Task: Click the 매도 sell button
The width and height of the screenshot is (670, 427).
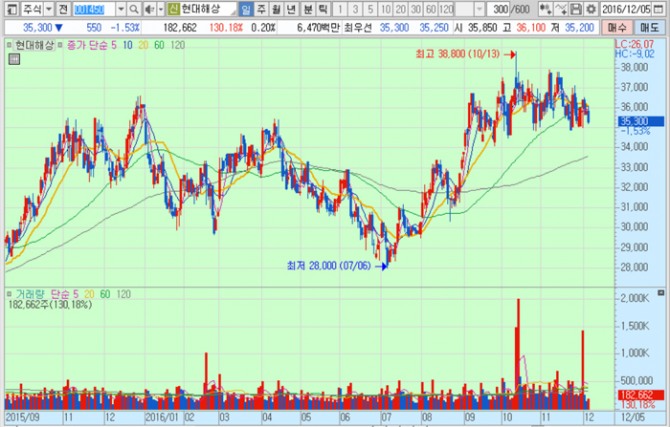Action: coord(651,28)
